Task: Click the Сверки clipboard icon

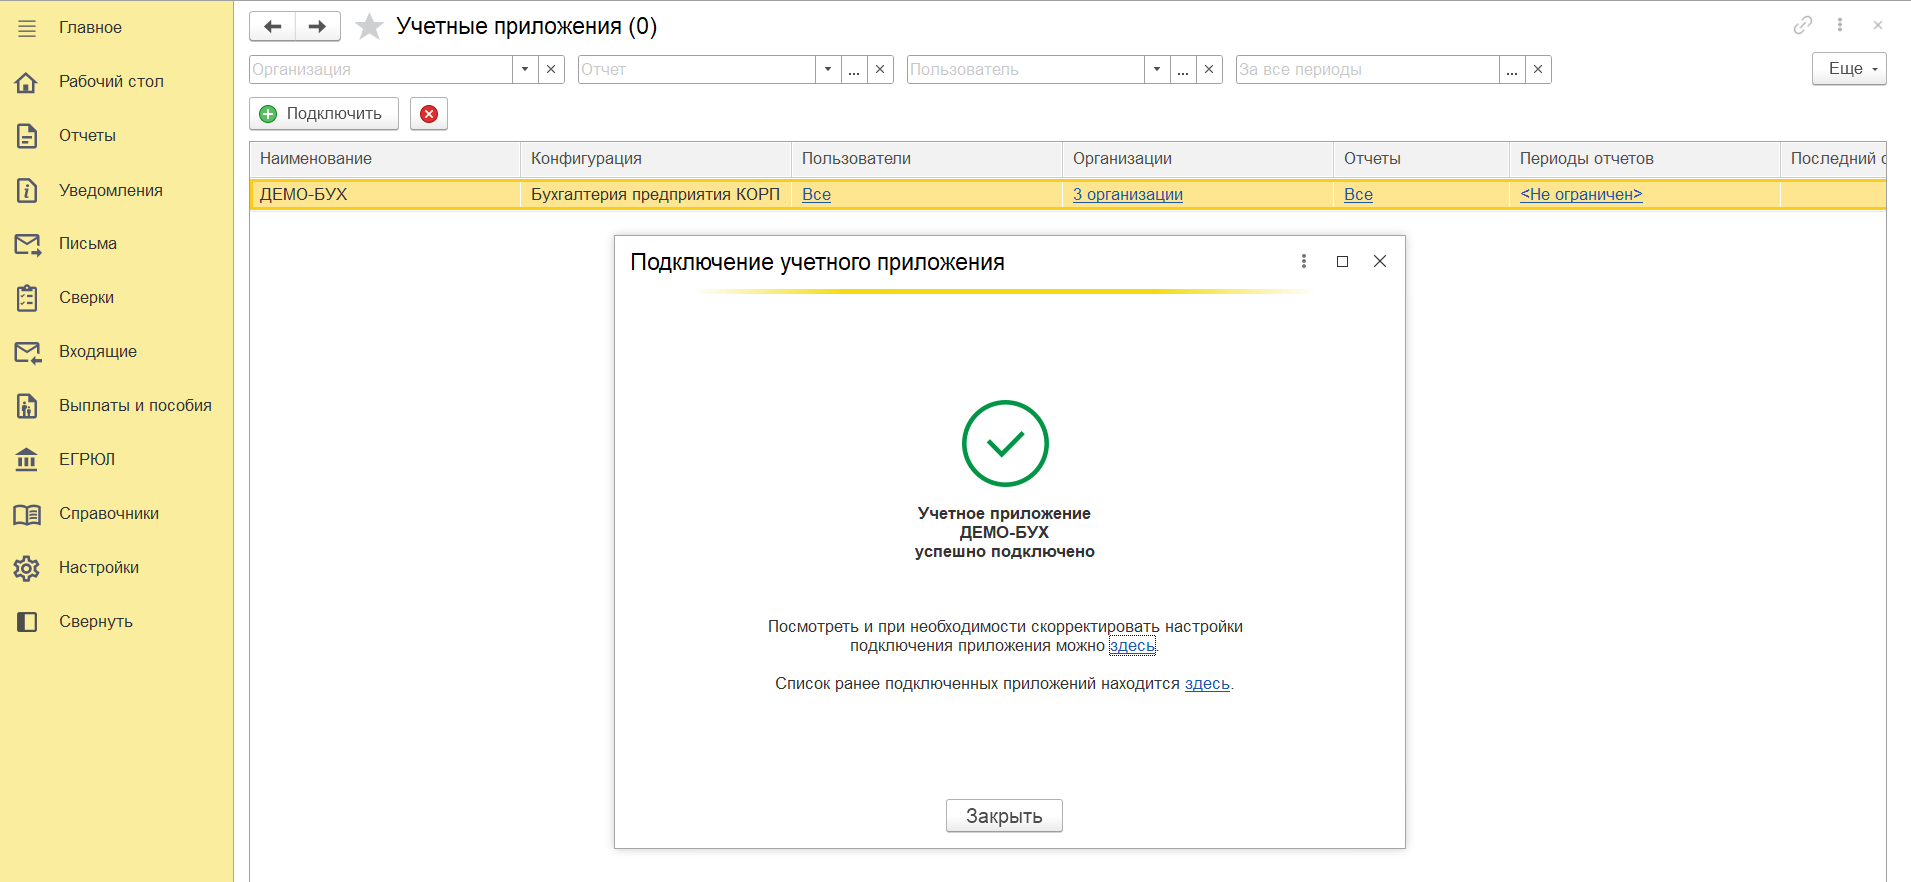Action: (27, 298)
